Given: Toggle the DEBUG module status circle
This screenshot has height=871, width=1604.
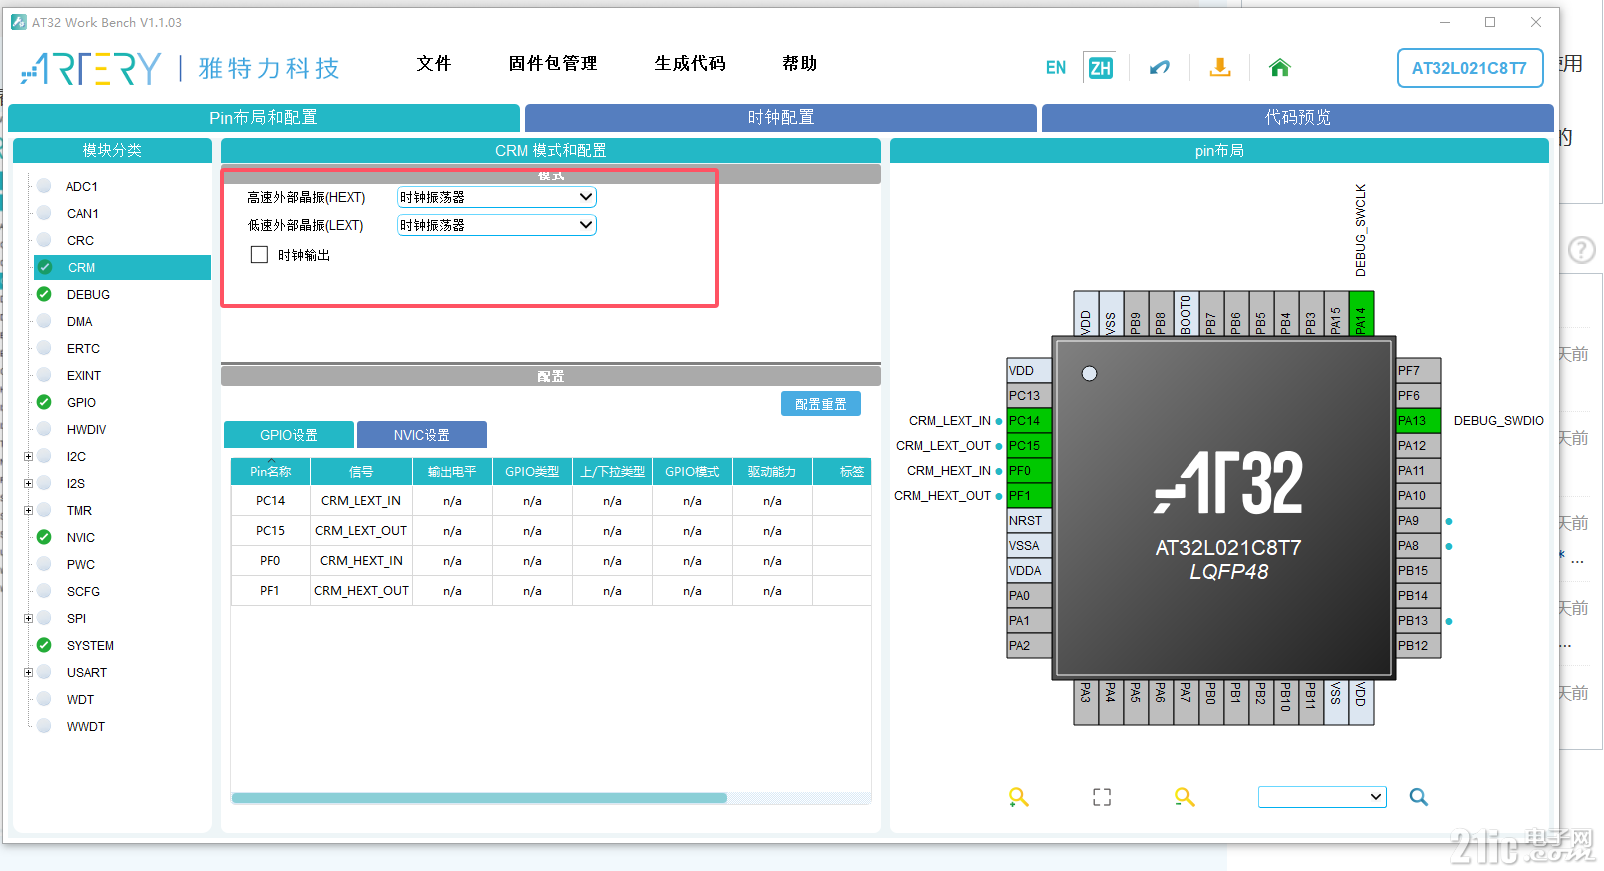Looking at the screenshot, I should (44, 294).
